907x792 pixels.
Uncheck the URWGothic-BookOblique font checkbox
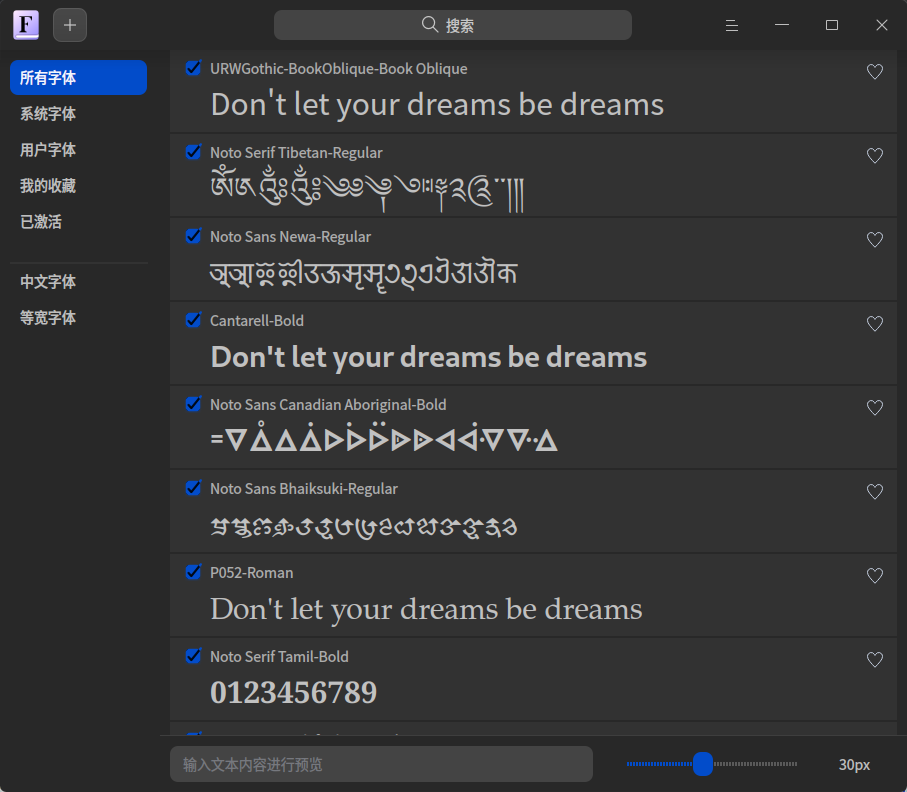[193, 68]
